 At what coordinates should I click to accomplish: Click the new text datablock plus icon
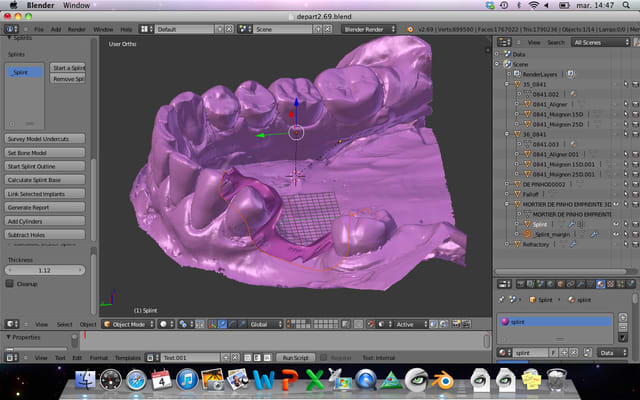(x=225, y=358)
